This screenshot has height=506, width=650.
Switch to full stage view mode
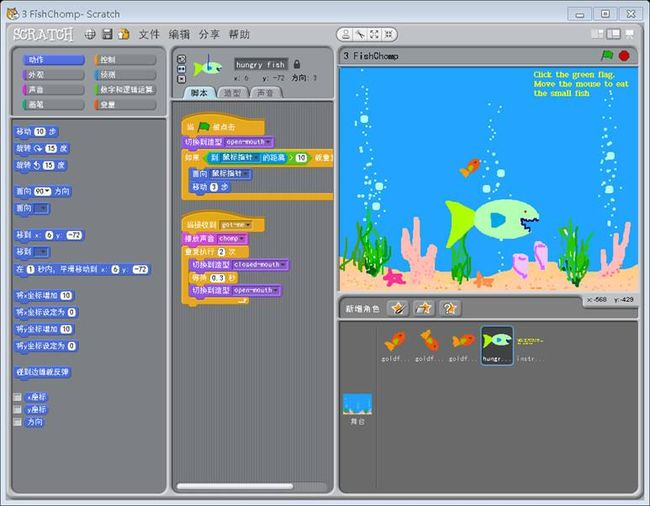click(x=614, y=34)
